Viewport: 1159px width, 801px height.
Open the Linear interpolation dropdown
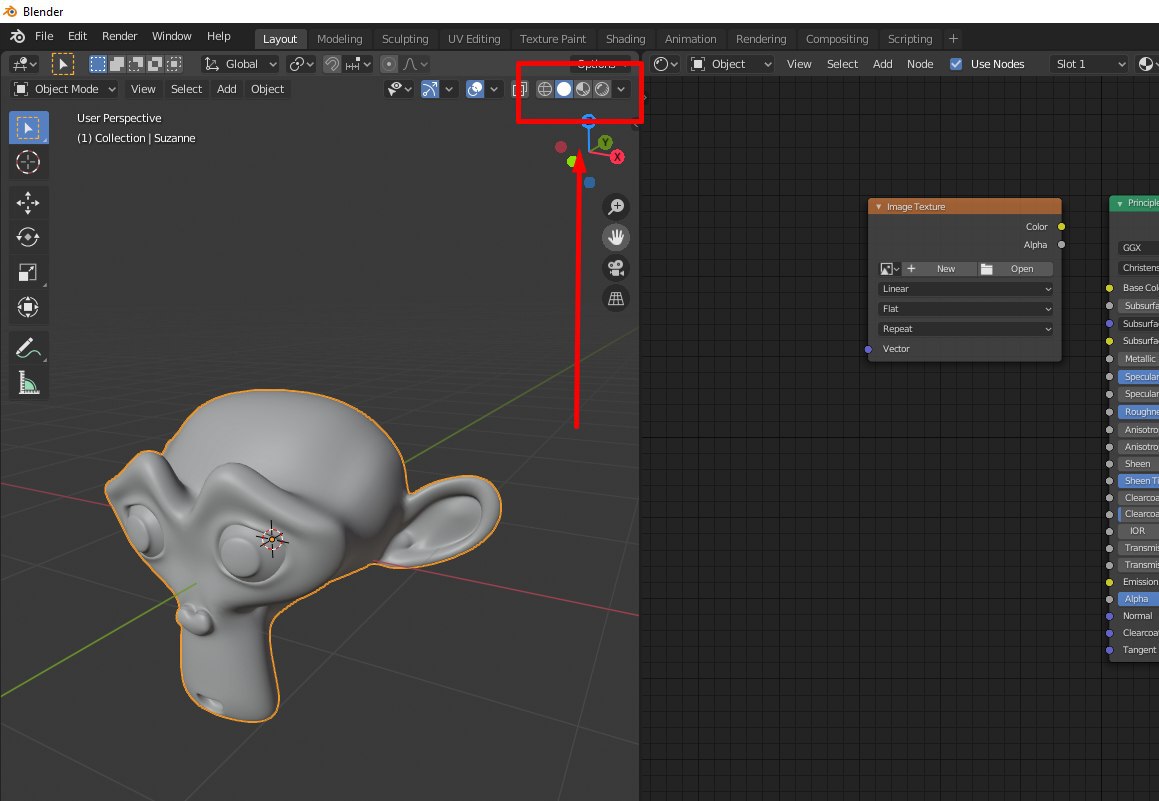(965, 289)
